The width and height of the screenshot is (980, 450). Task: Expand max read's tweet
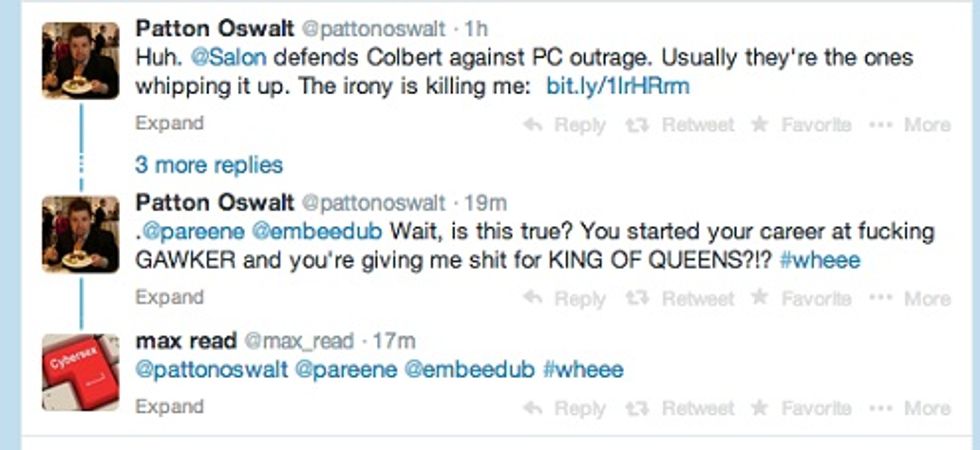pyautogui.click(x=169, y=407)
